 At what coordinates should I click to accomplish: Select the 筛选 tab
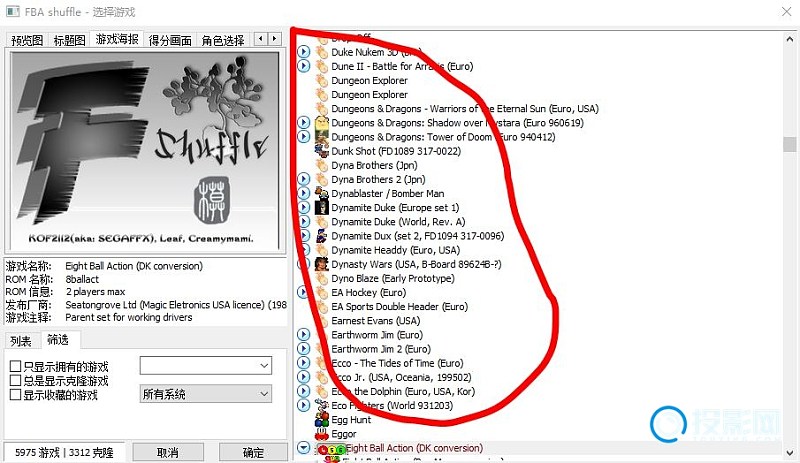(58, 339)
